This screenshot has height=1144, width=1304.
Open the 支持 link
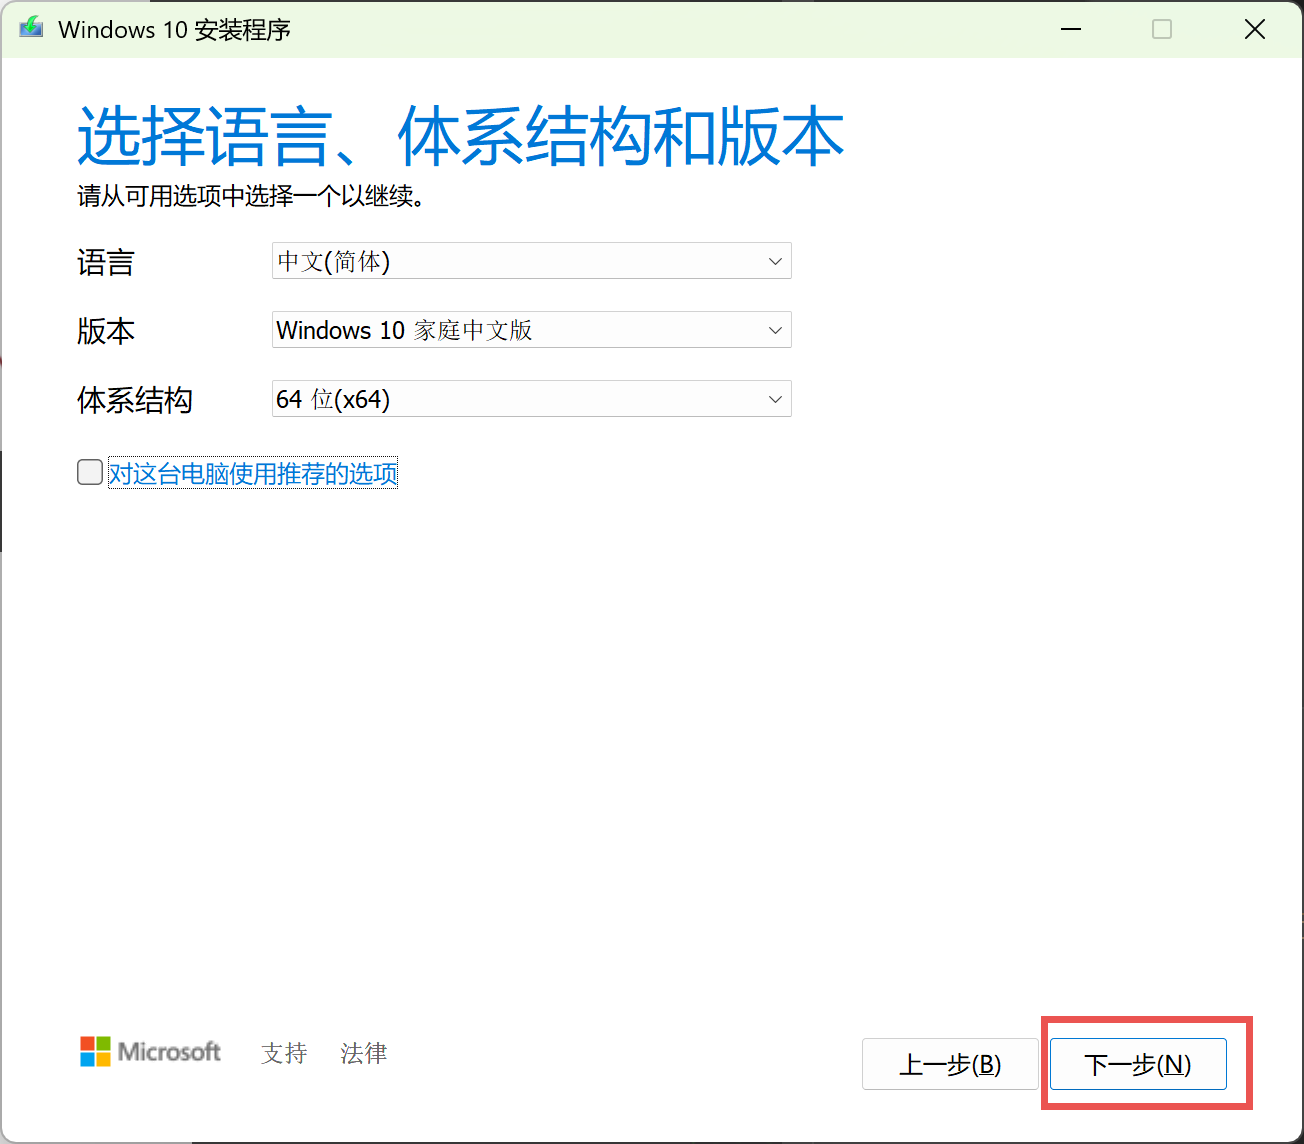[284, 1053]
